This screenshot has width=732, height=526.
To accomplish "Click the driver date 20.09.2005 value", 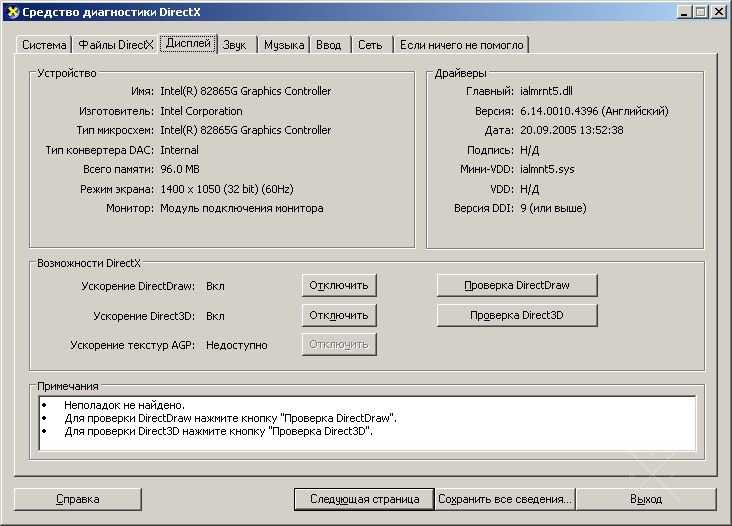I will [x=571, y=130].
